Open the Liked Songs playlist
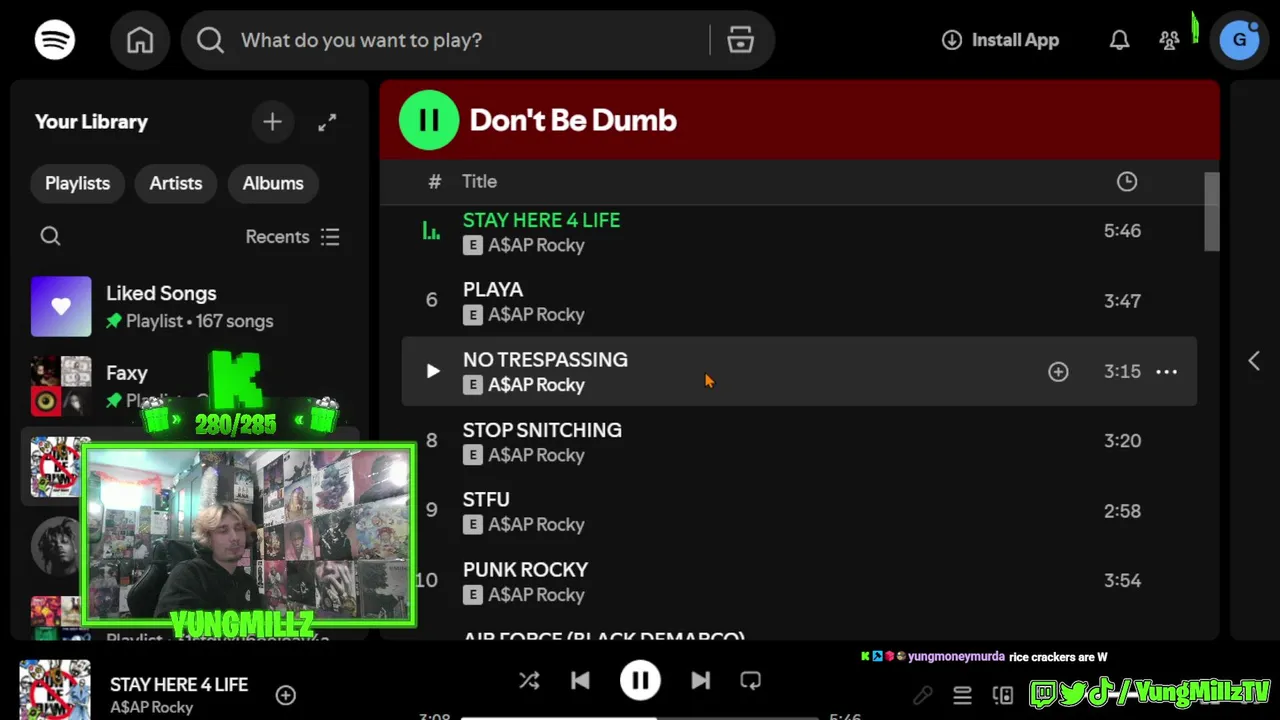Image resolution: width=1280 pixels, height=720 pixels. (x=190, y=306)
